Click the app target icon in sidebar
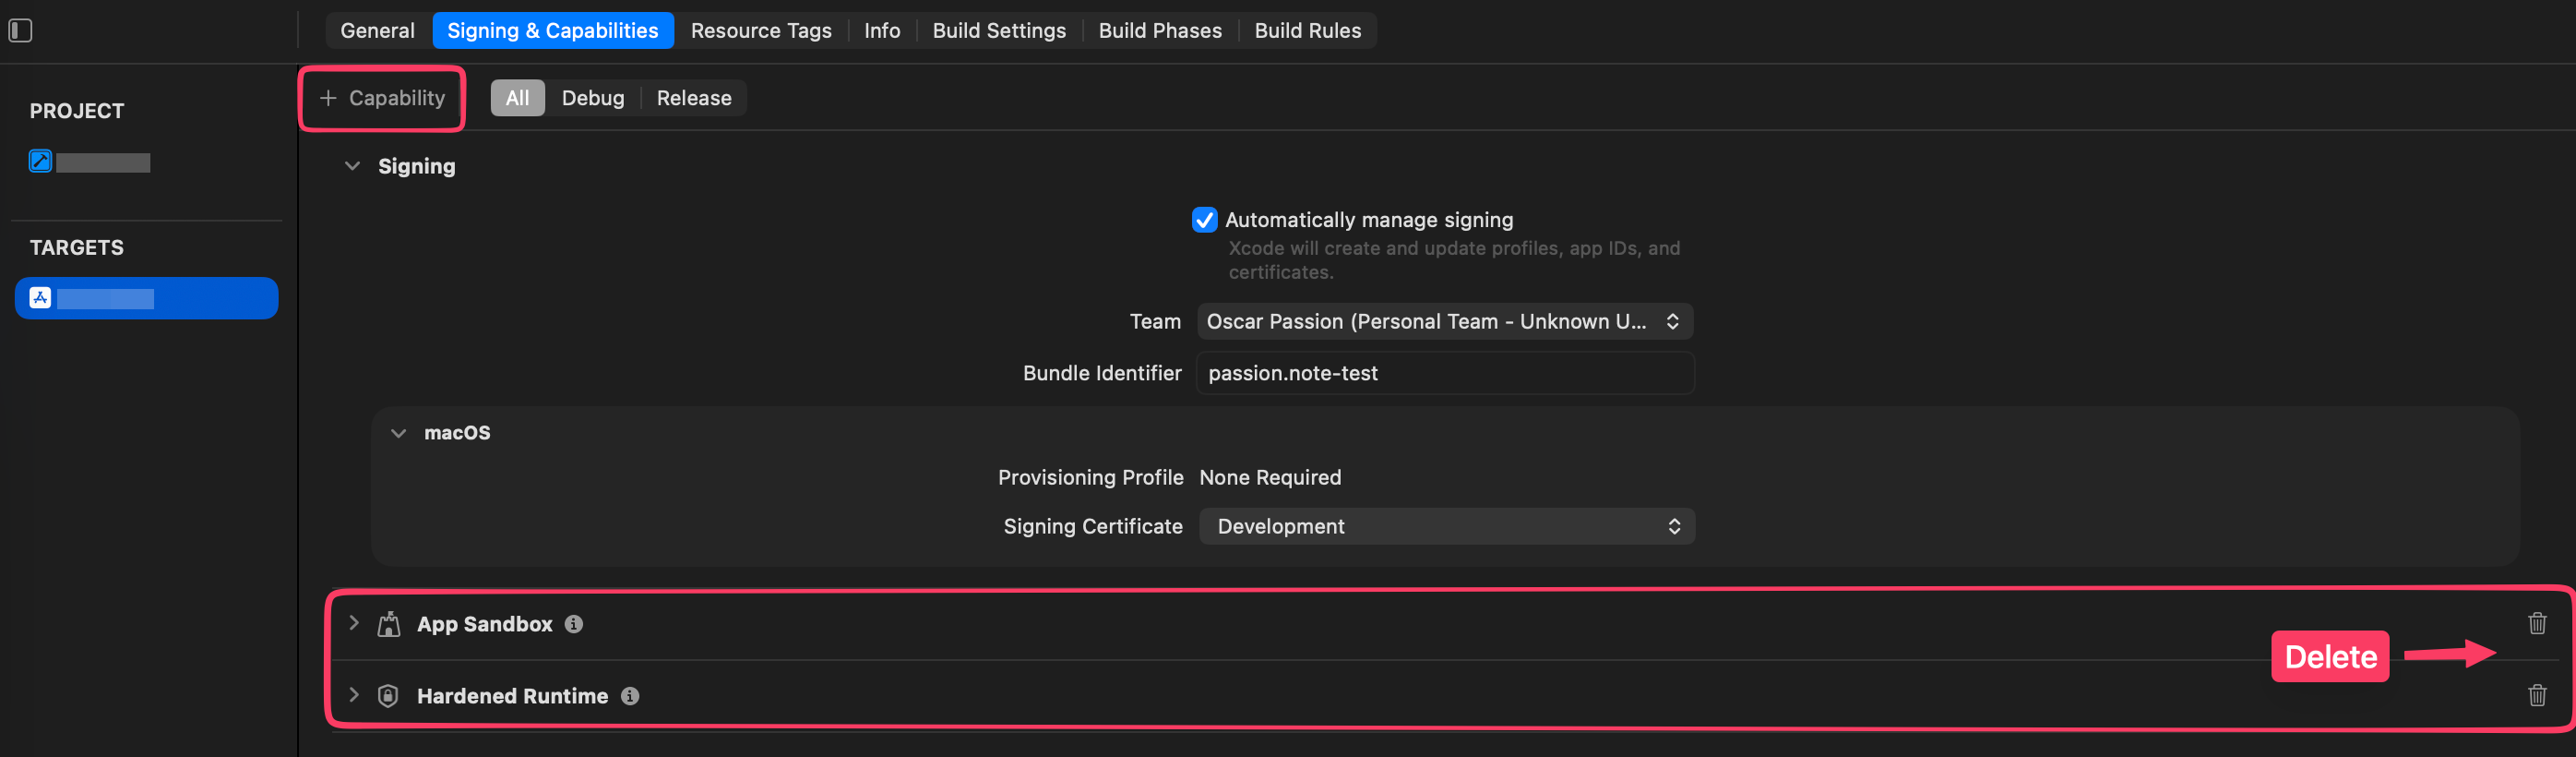Viewport: 2576px width, 757px height. [x=40, y=298]
